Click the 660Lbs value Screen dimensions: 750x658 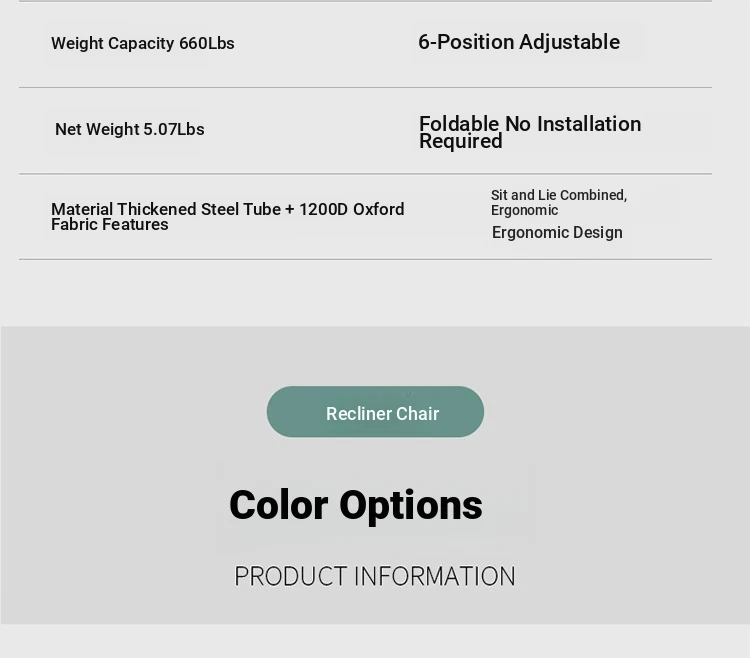tap(207, 43)
